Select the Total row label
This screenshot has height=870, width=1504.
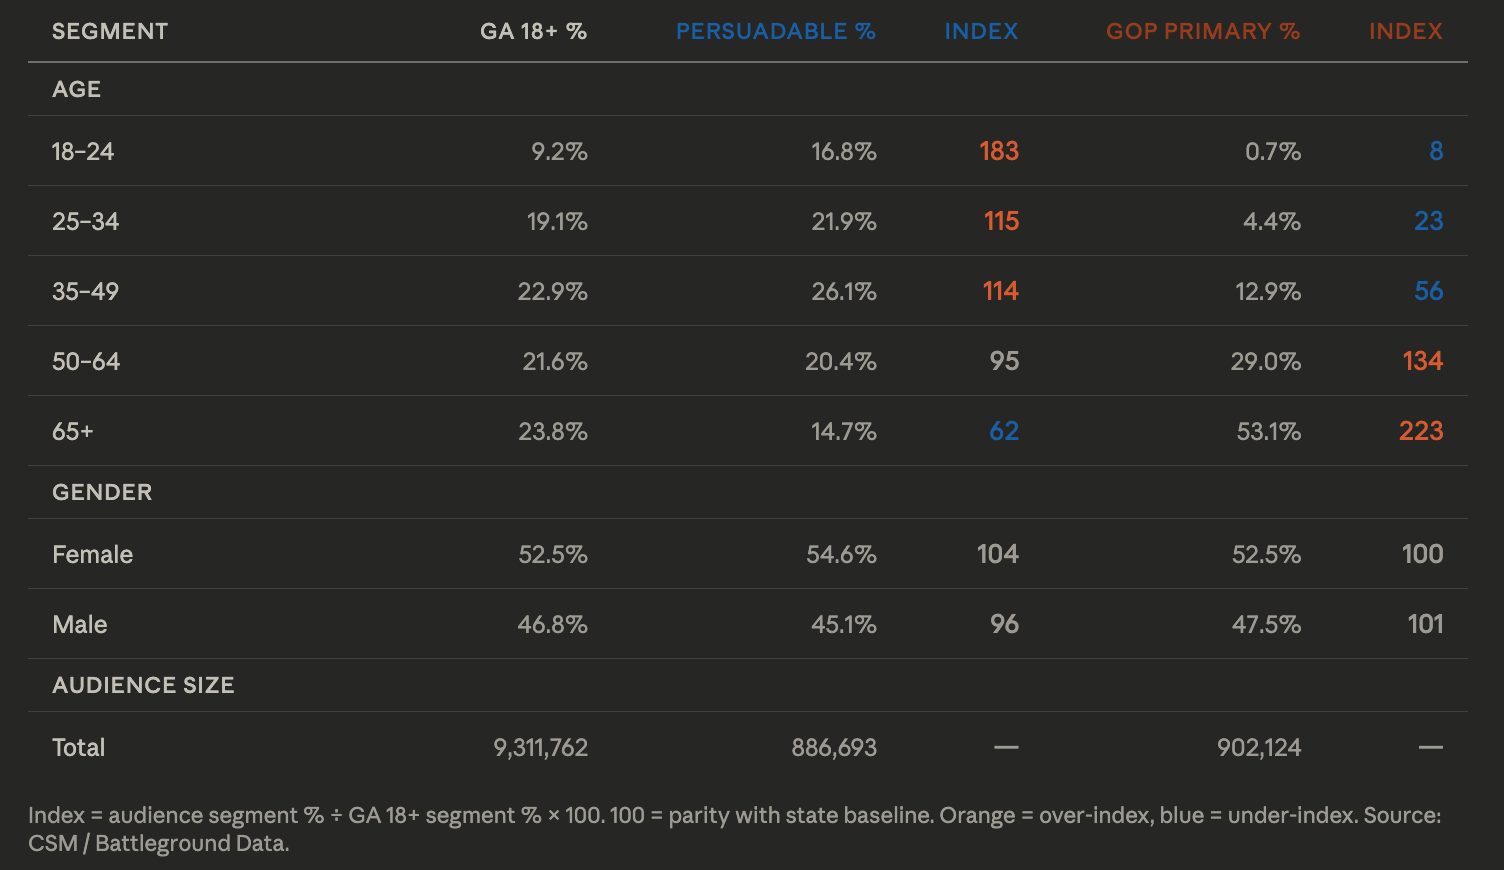78,747
